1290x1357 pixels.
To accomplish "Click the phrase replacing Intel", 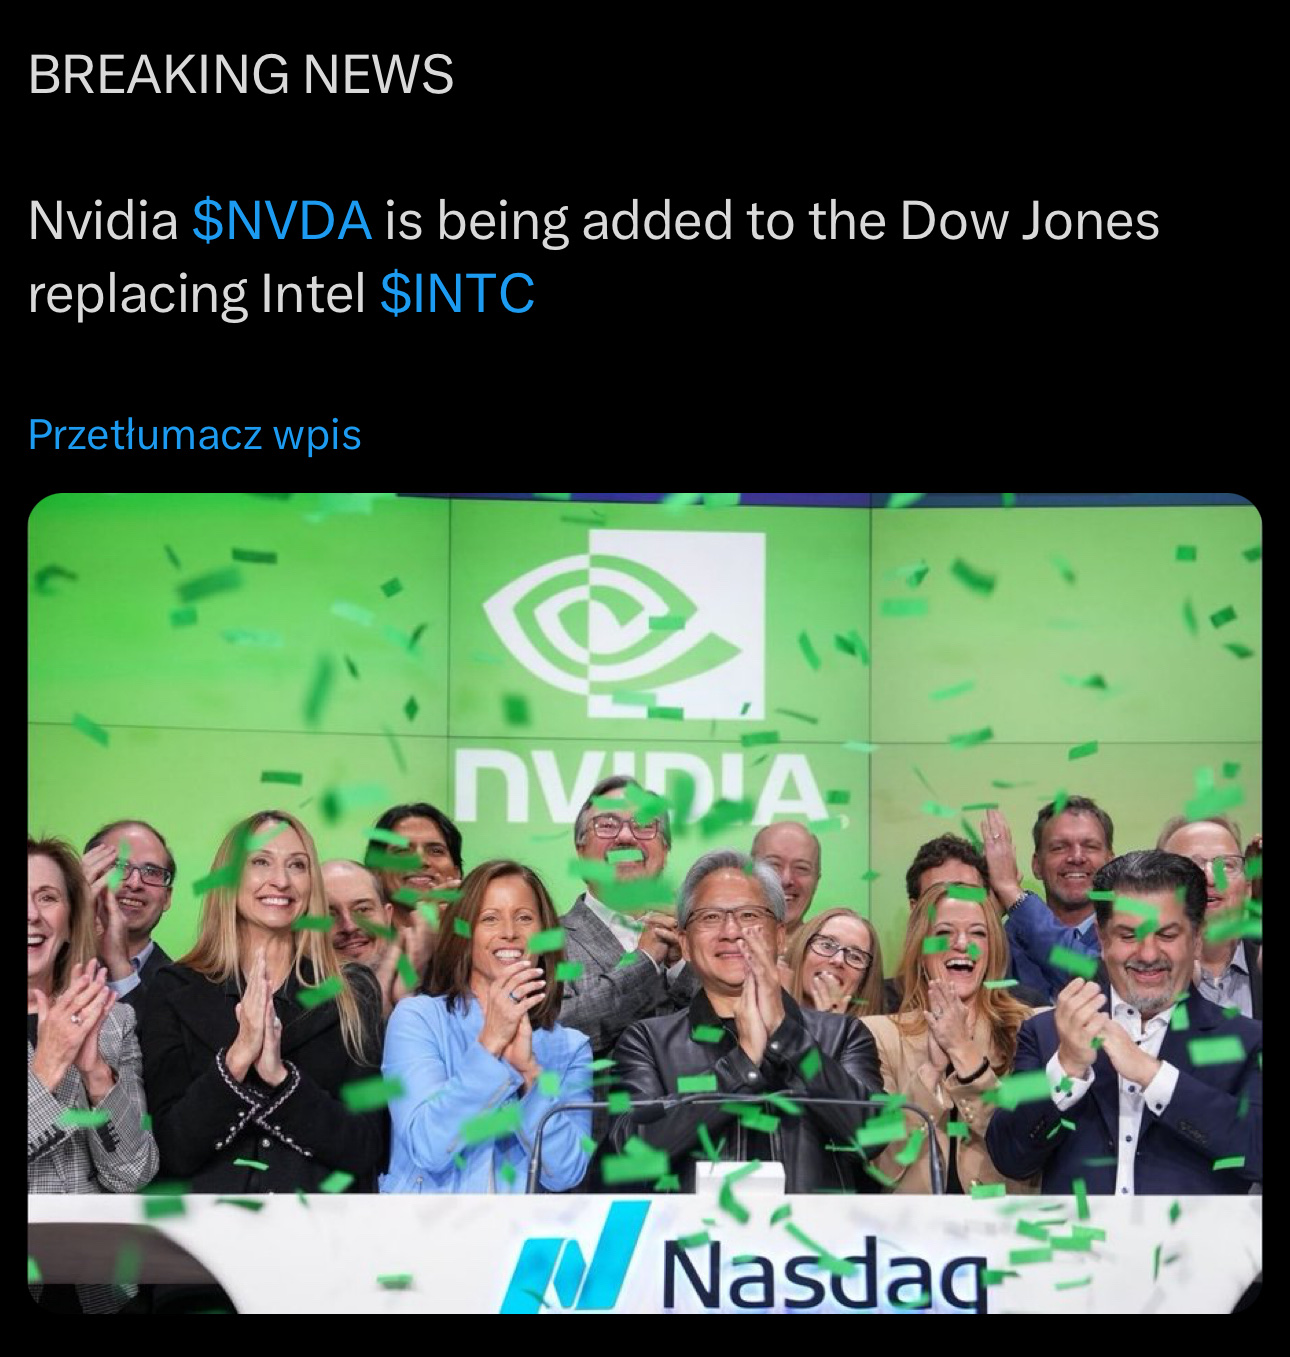I will [197, 293].
